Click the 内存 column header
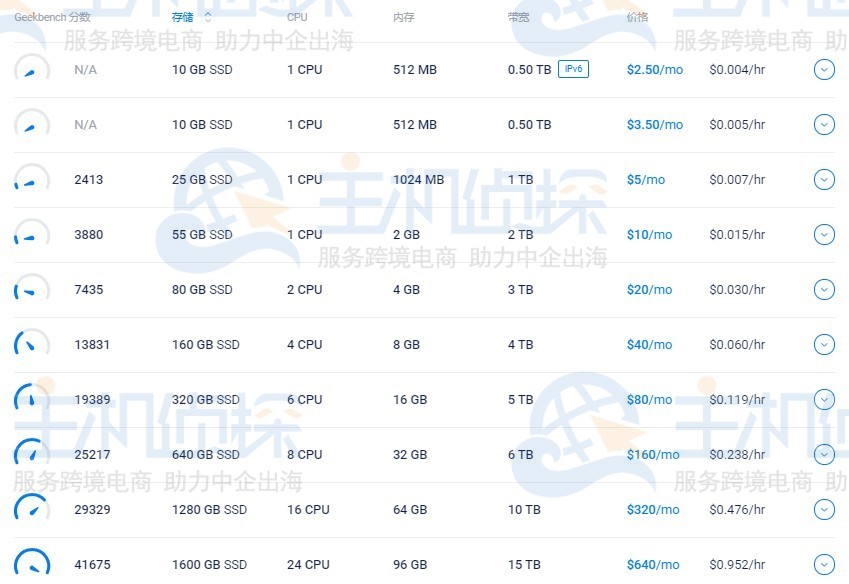The width and height of the screenshot is (849, 584). [404, 17]
